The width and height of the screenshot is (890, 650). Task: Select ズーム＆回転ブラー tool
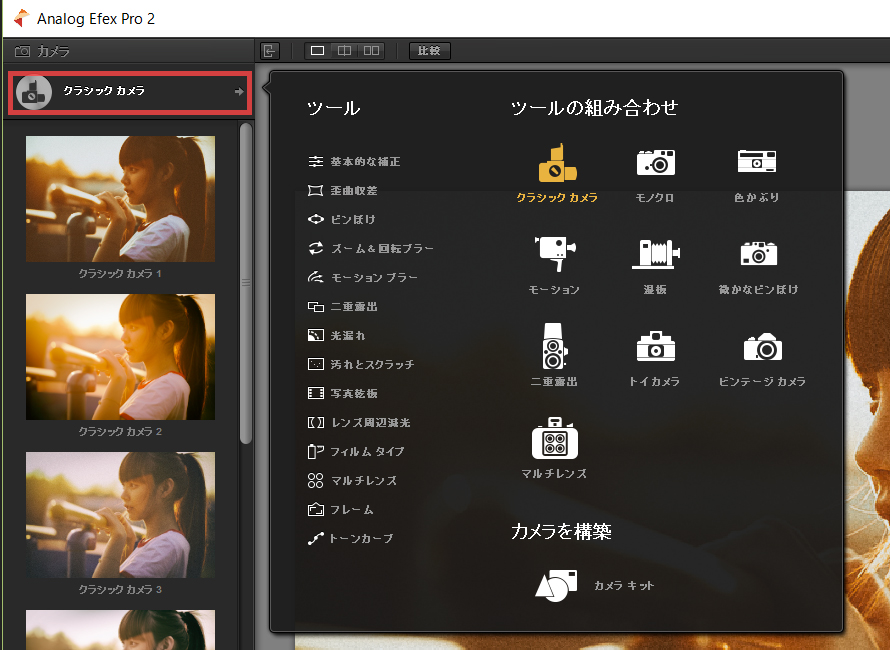371,249
